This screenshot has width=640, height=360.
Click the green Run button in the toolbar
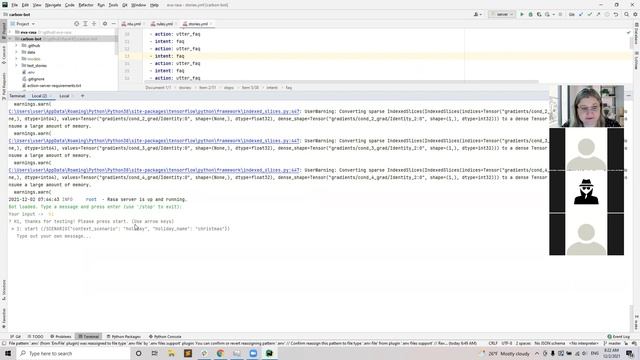[522, 14]
